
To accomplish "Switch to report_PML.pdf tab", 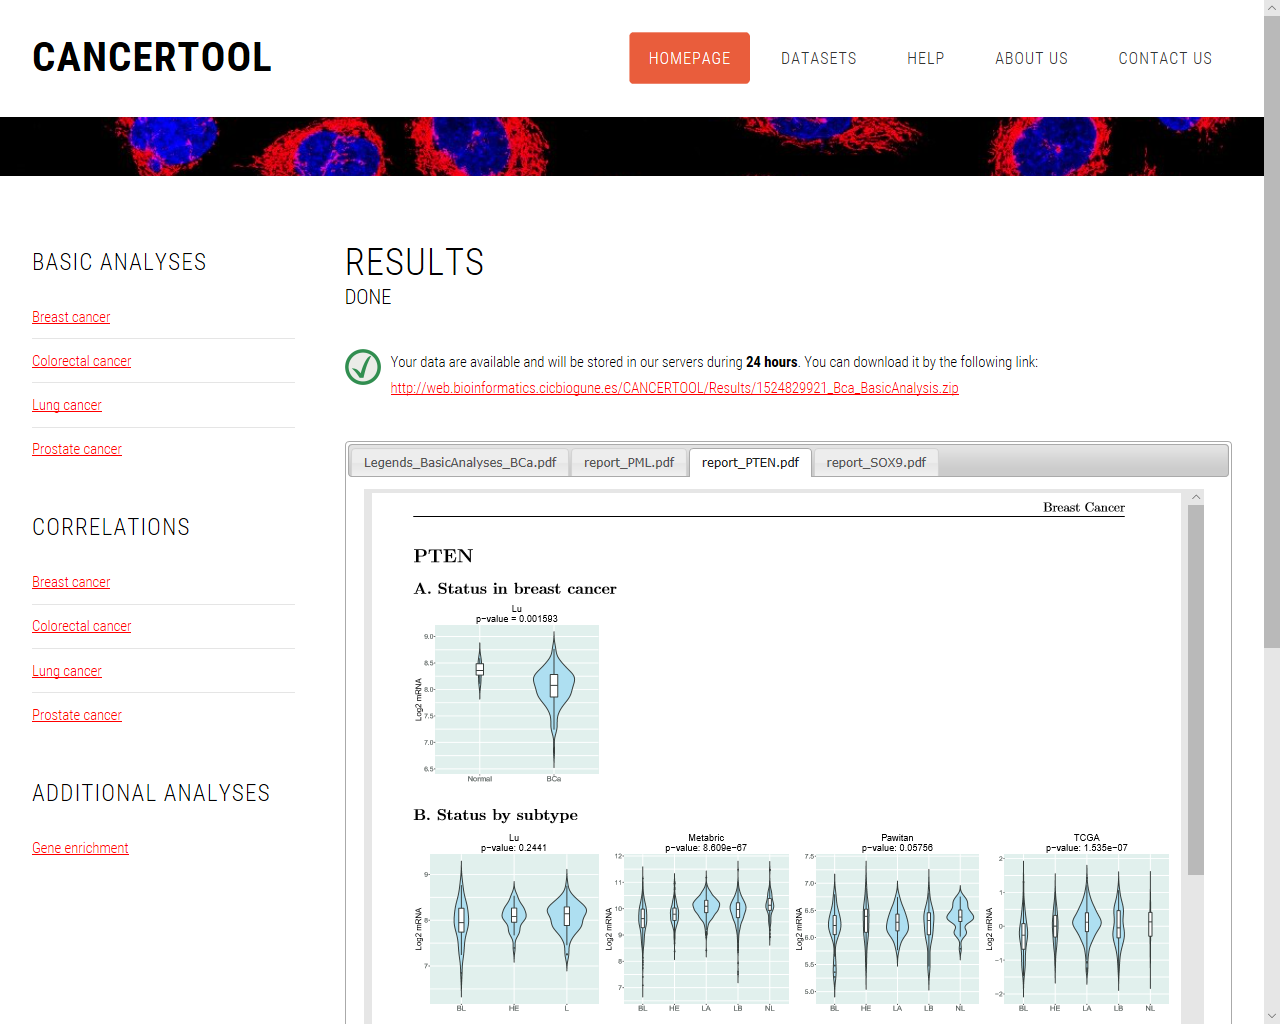I will 629,462.
